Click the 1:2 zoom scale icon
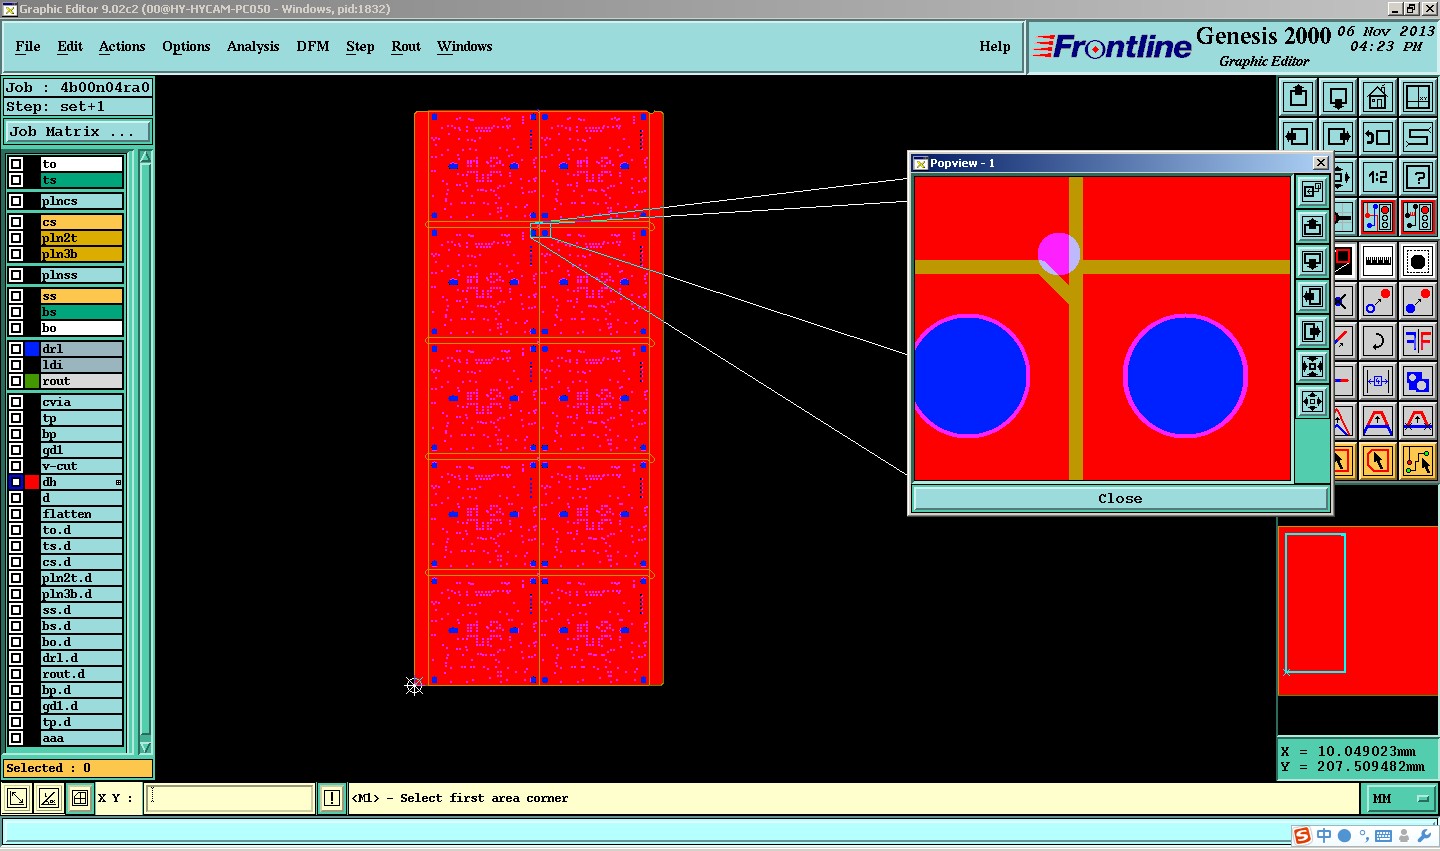The height and width of the screenshot is (851, 1440). point(1378,177)
